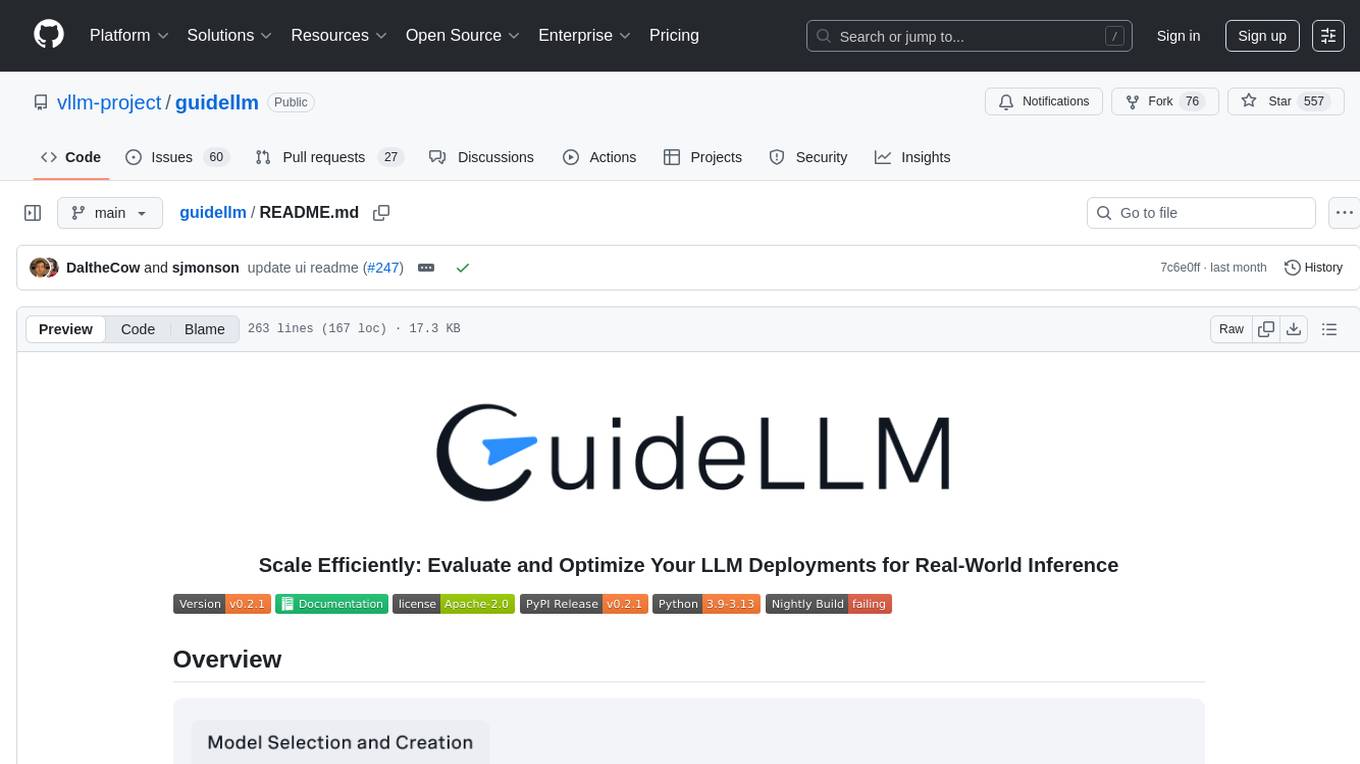Focus the Go to file field
This screenshot has height=764, width=1360.
1201,213
